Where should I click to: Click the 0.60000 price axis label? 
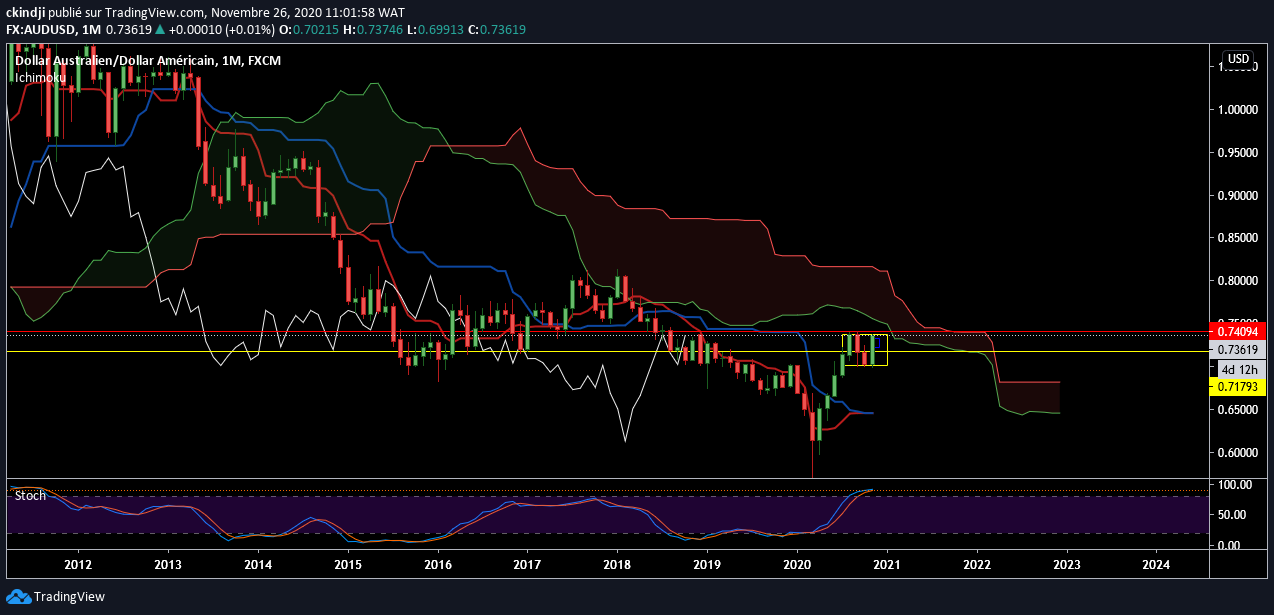1240,453
